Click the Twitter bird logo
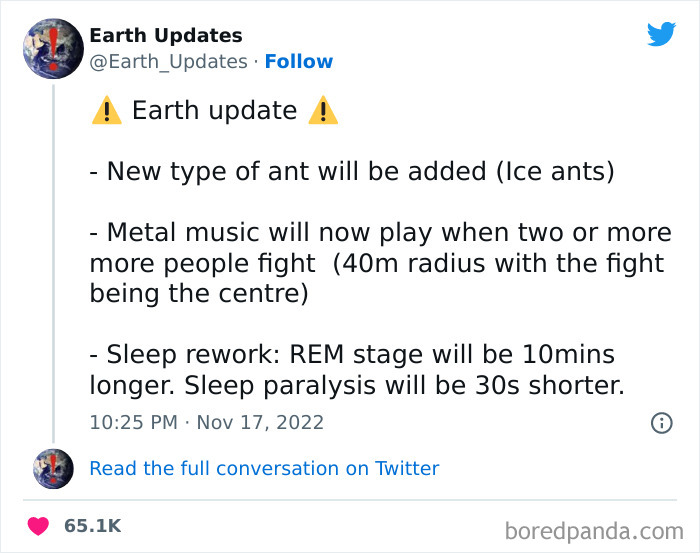This screenshot has width=700, height=553. pos(661,34)
